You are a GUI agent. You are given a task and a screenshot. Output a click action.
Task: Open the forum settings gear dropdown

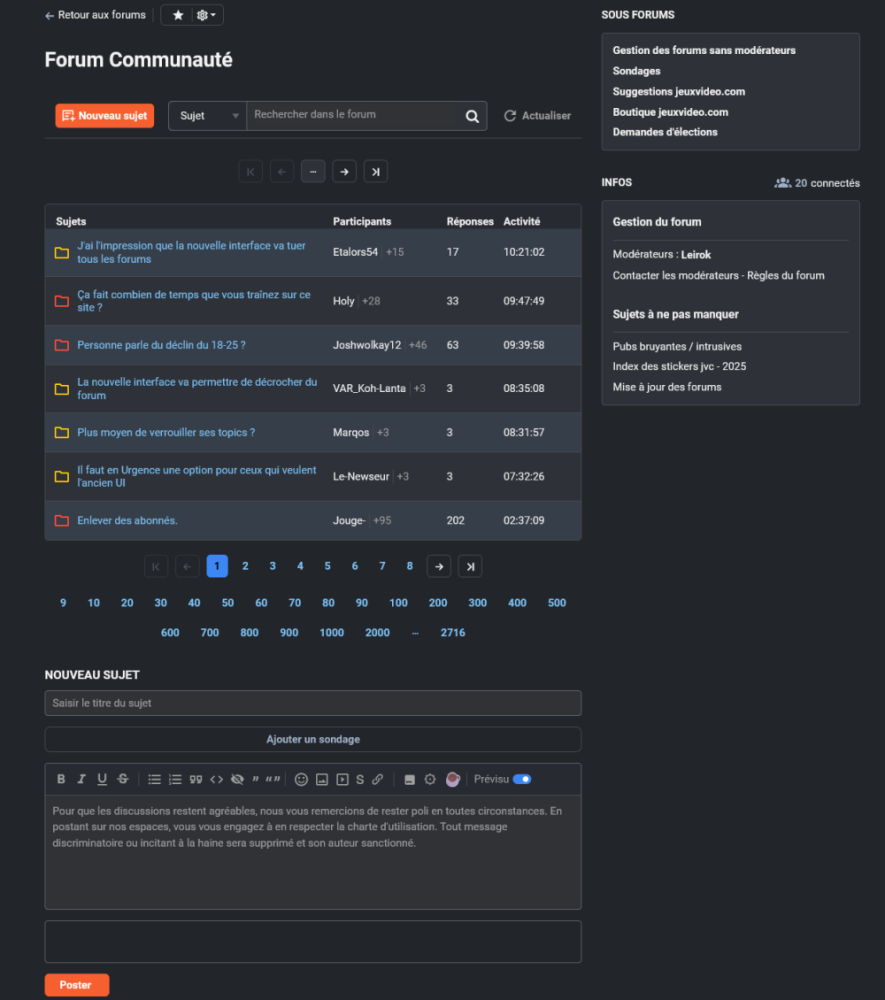(207, 16)
